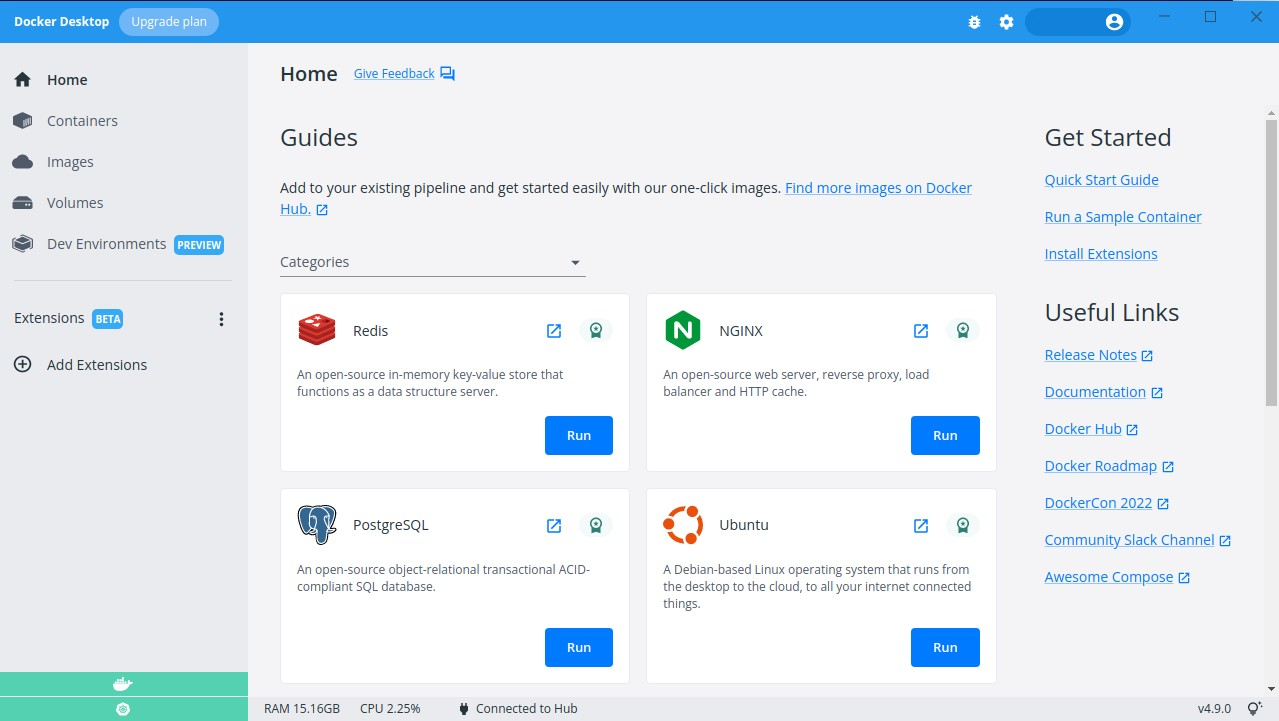
Task: Open PostgreSQL on Docker Hub icon
Action: click(554, 525)
